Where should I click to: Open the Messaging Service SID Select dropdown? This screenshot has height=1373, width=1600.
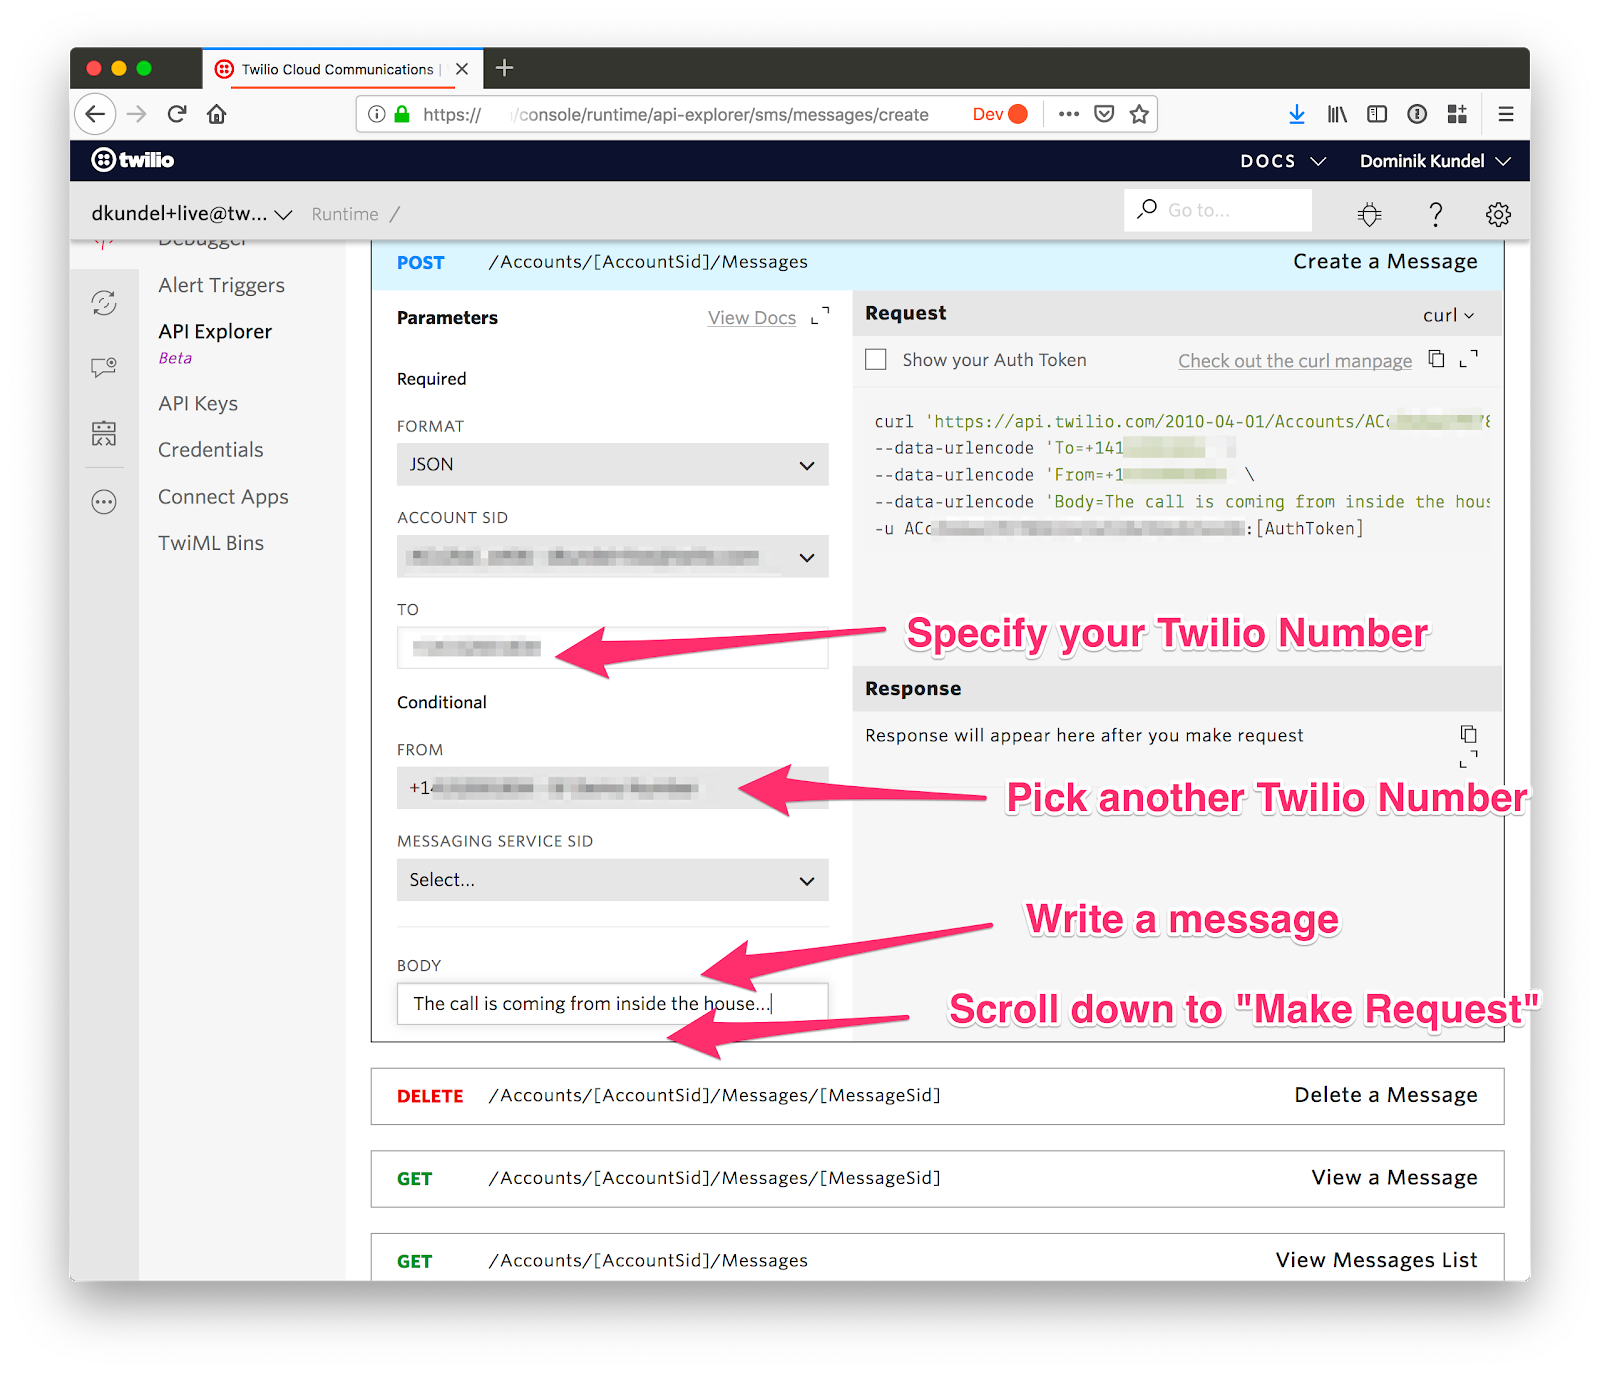tap(612, 880)
